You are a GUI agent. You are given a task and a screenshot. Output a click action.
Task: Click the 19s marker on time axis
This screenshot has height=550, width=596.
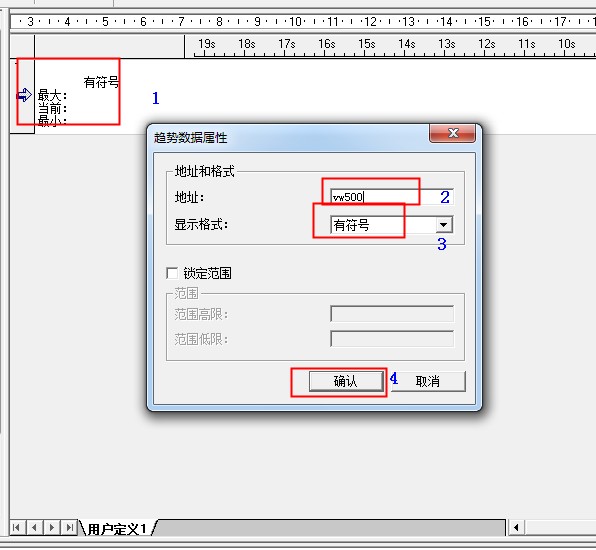click(207, 44)
